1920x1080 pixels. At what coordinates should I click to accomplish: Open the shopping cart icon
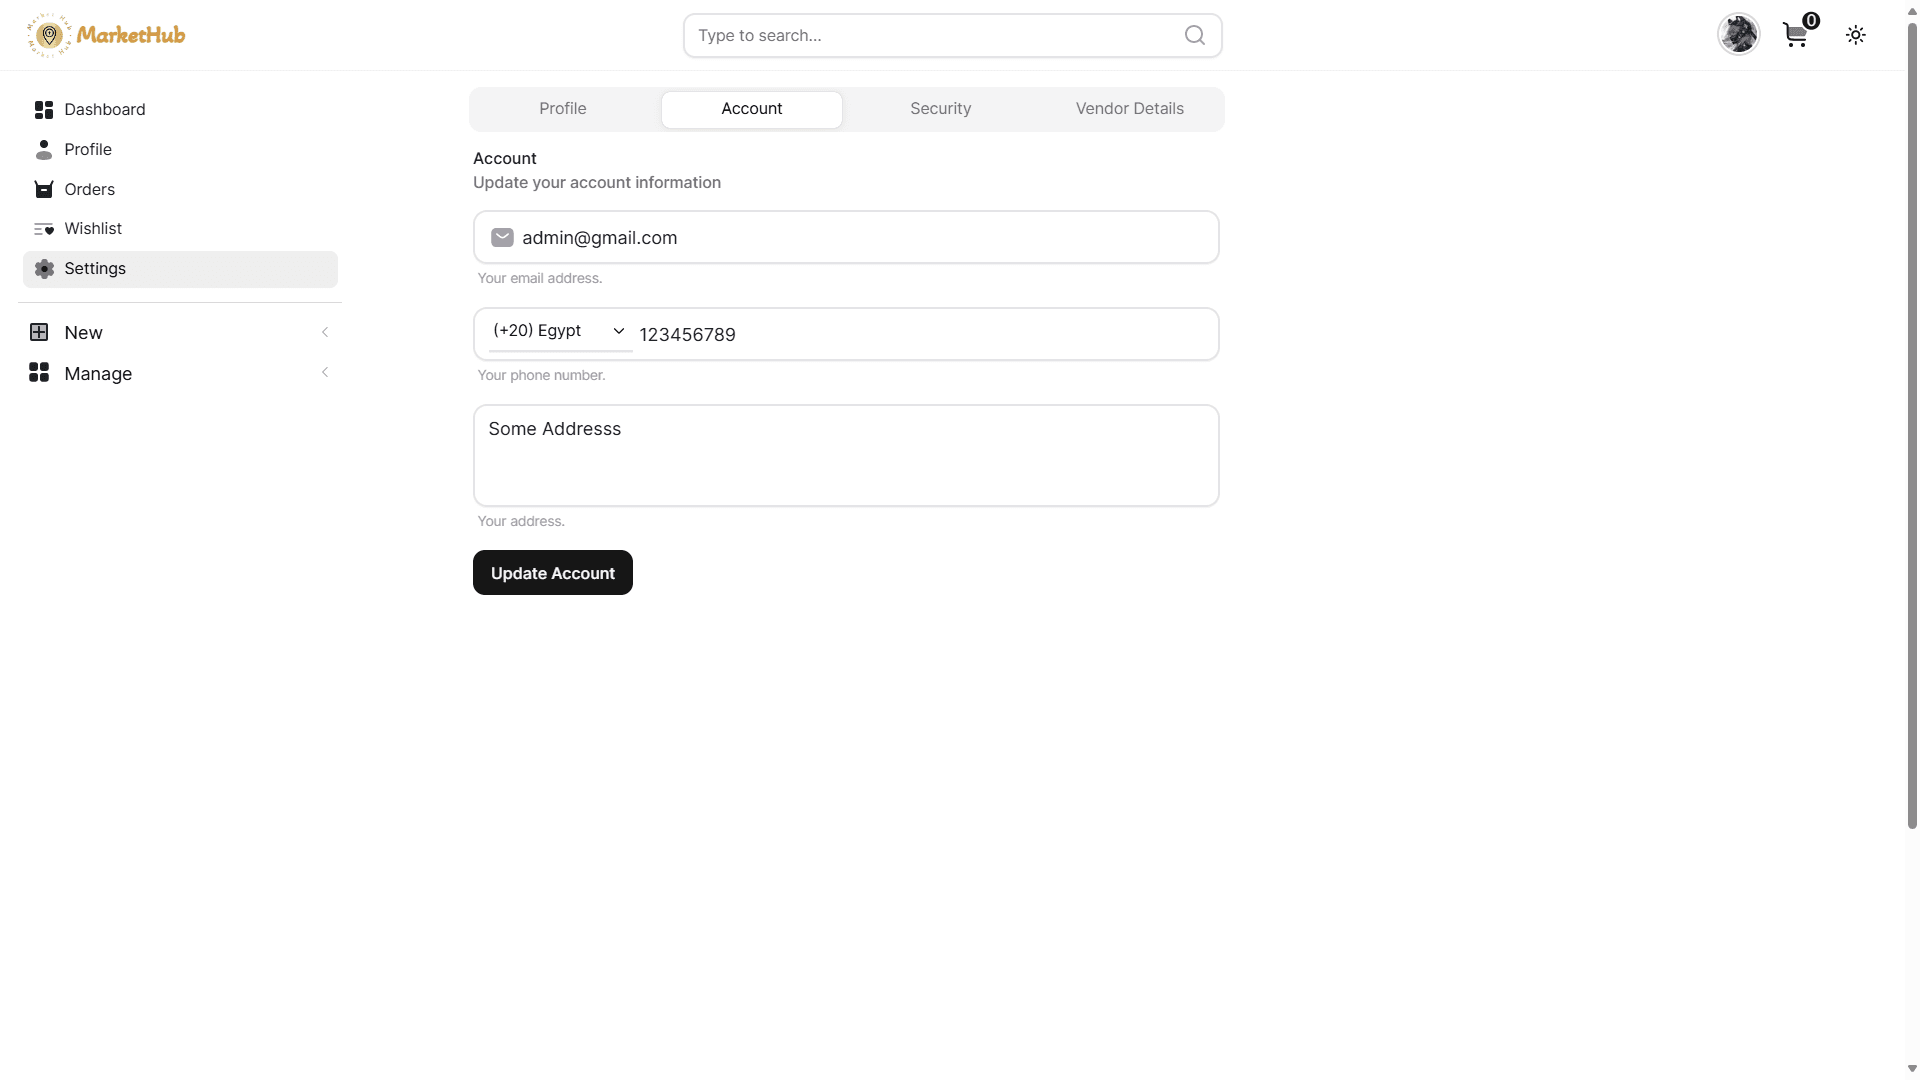click(1796, 35)
